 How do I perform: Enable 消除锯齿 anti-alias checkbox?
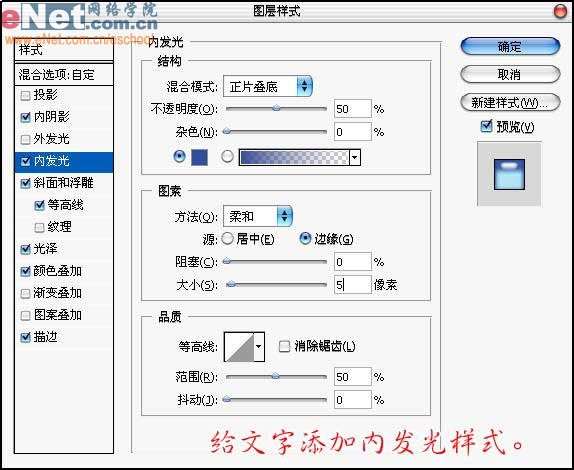point(284,346)
